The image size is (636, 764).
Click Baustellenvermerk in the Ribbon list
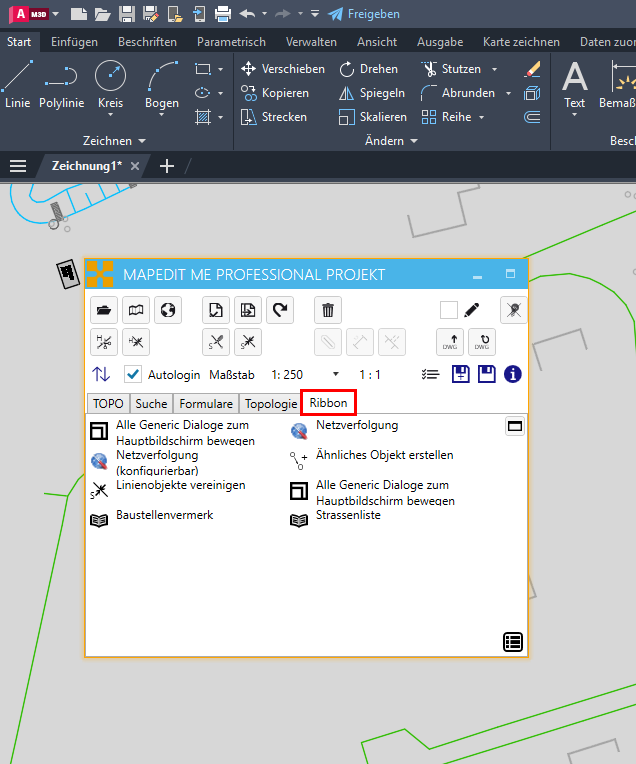pyautogui.click(x=164, y=515)
